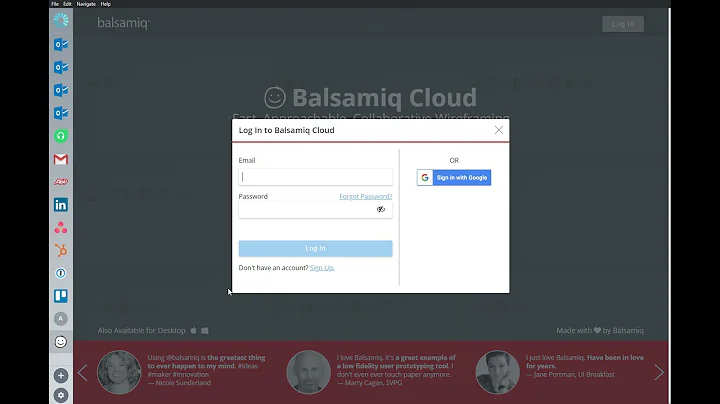Viewport: 720px width, 404px height.
Task: Select the Balsamiq smiley sidebar icon
Action: pyautogui.click(x=61, y=342)
